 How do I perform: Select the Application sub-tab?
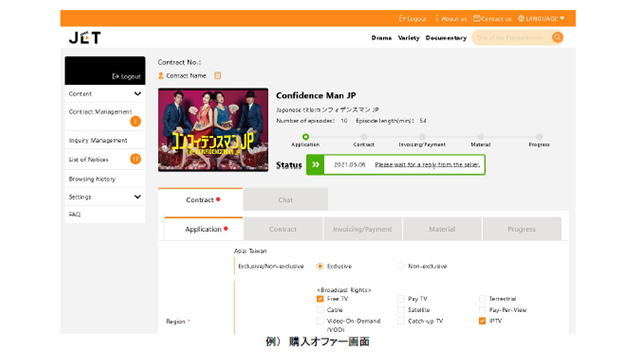pos(203,229)
